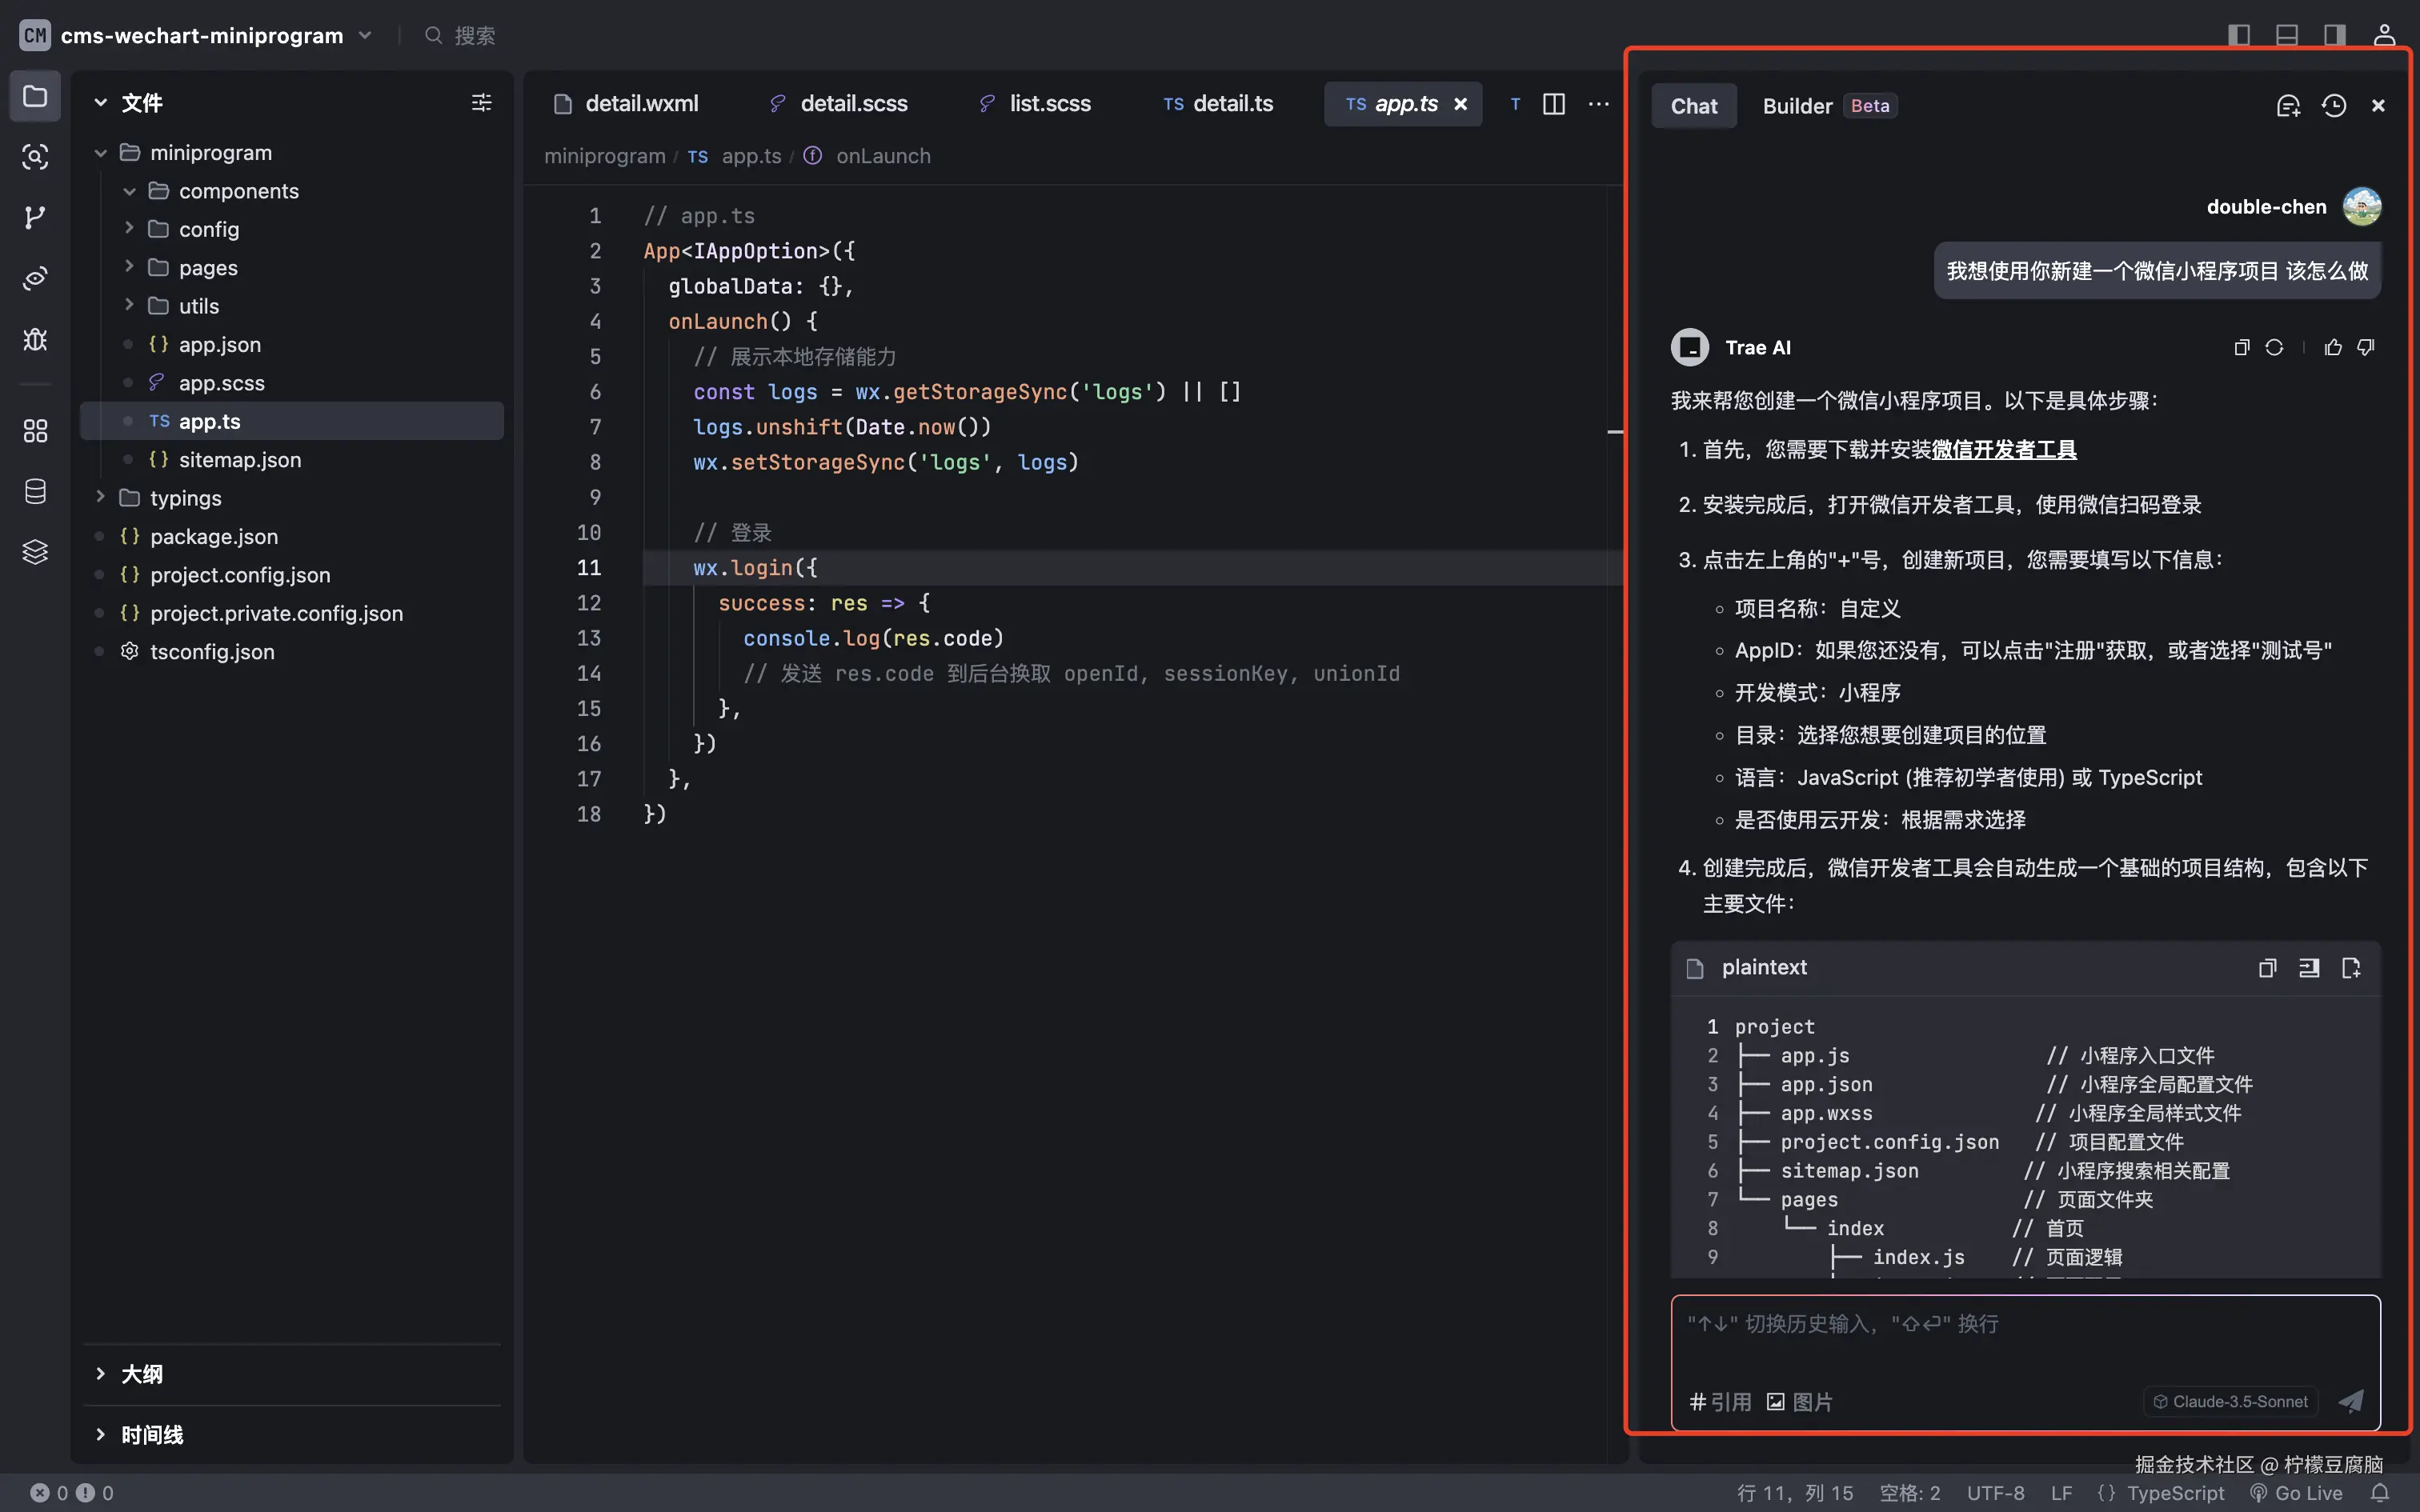Click the send message arrow icon
This screenshot has width=2420, height=1512.
2351,1401
